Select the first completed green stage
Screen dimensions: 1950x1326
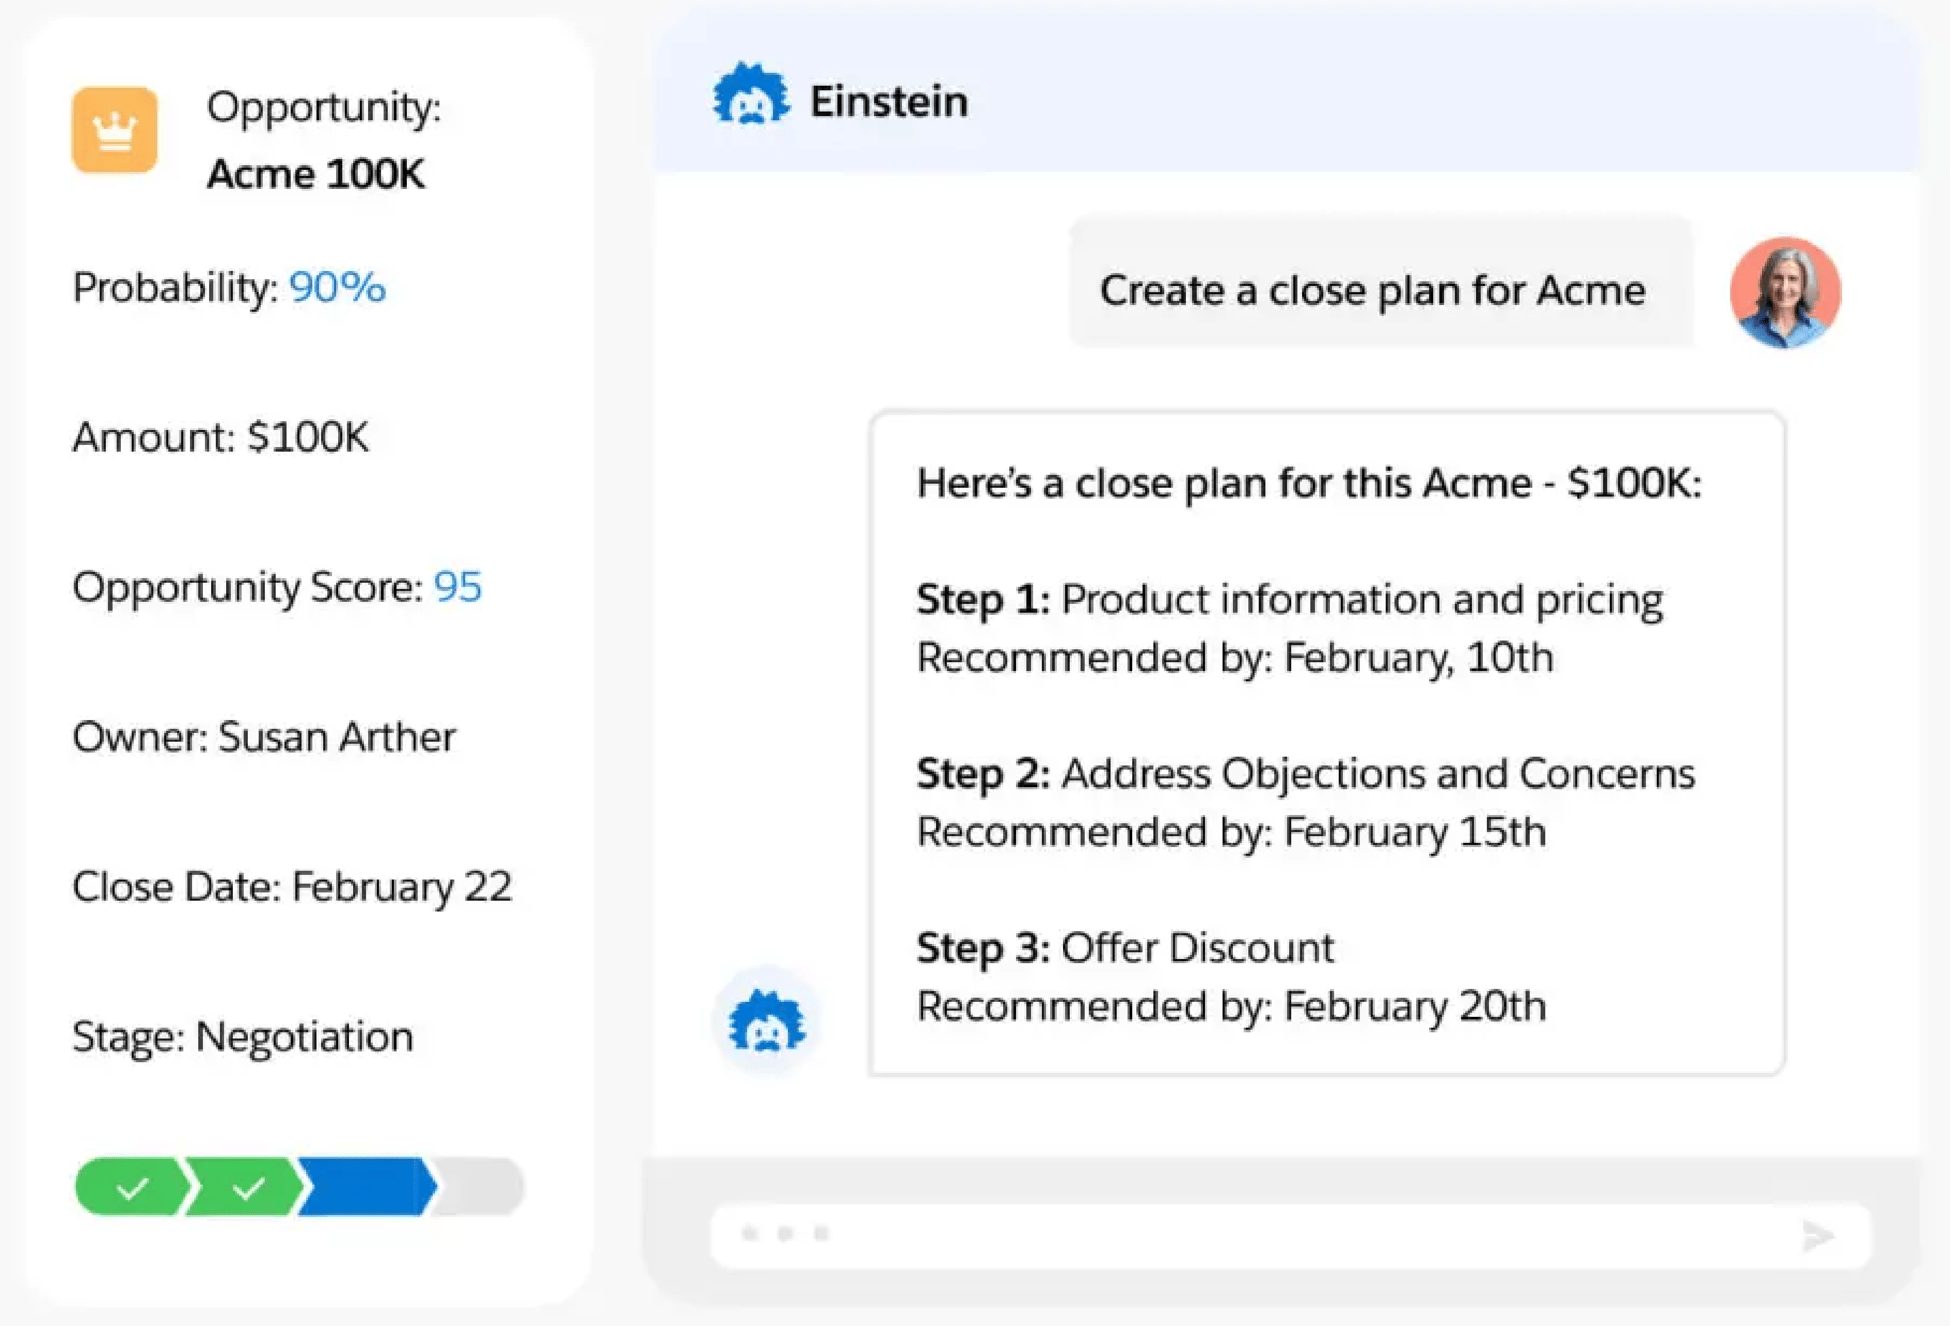coord(131,1187)
